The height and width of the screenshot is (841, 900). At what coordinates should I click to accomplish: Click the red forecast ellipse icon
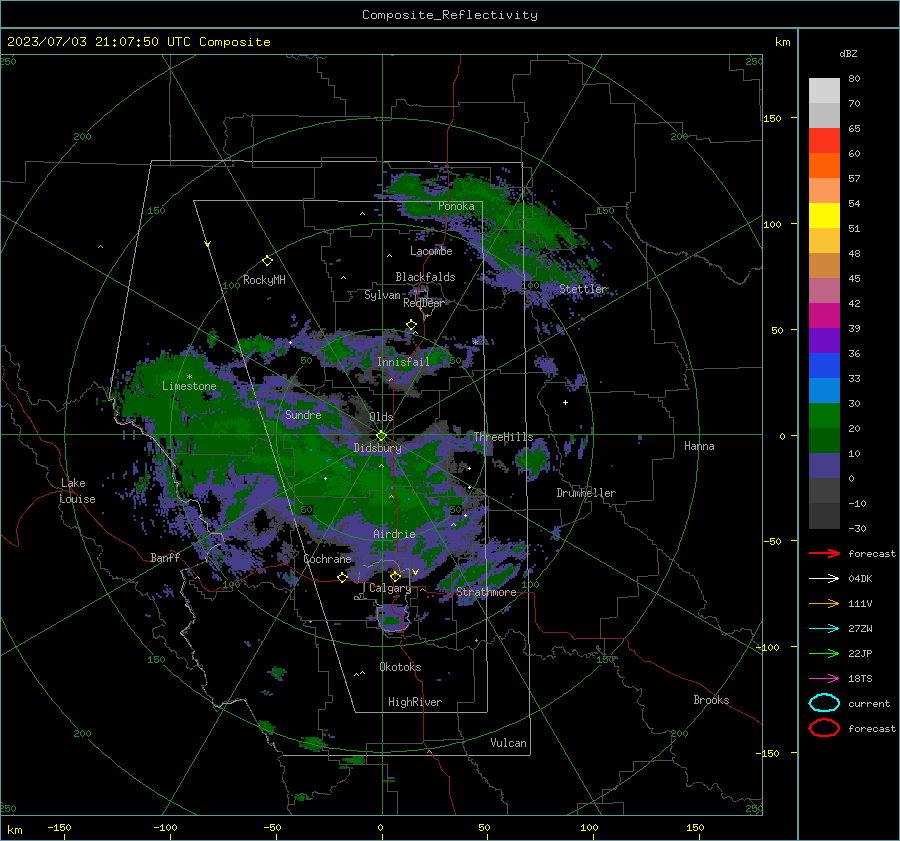824,728
